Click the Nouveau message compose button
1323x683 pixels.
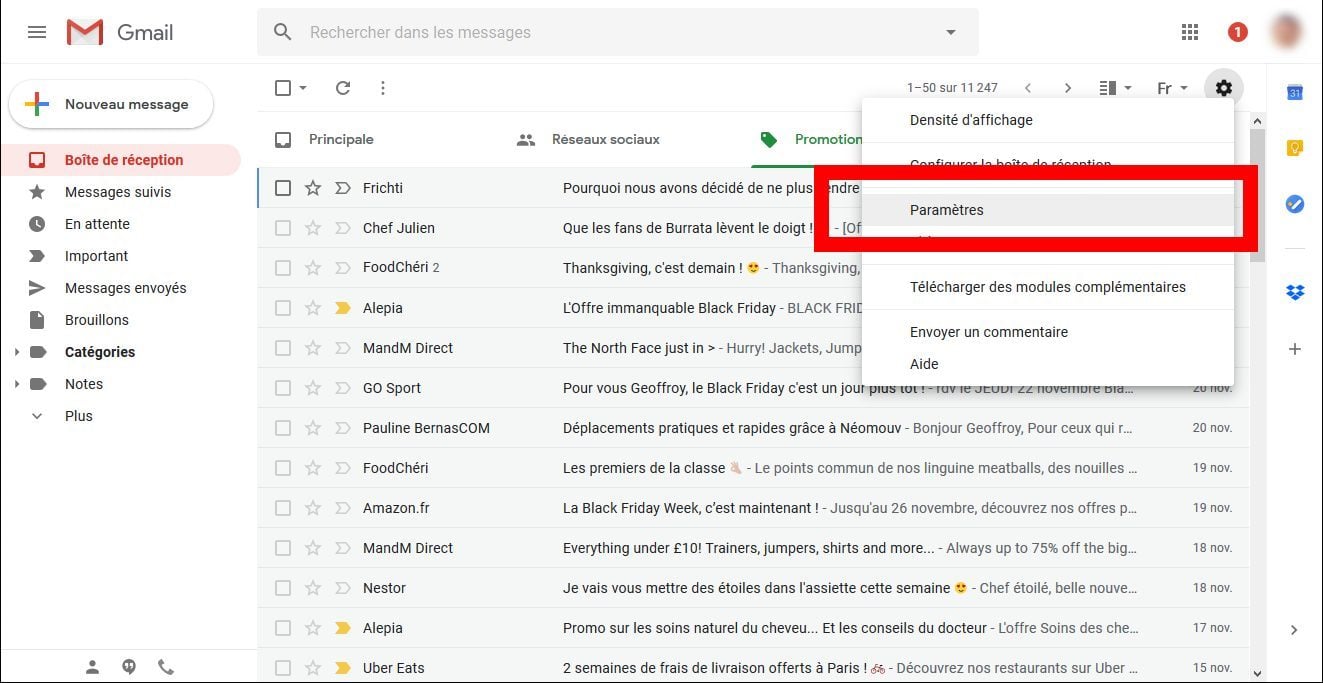pos(111,104)
